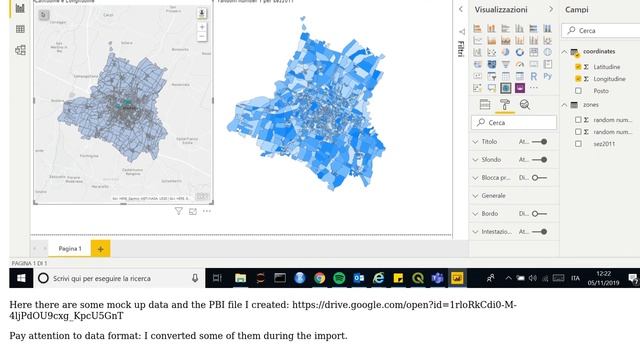Check the sez2011 field
Viewport: 640px width, 360px height.
tap(578, 144)
